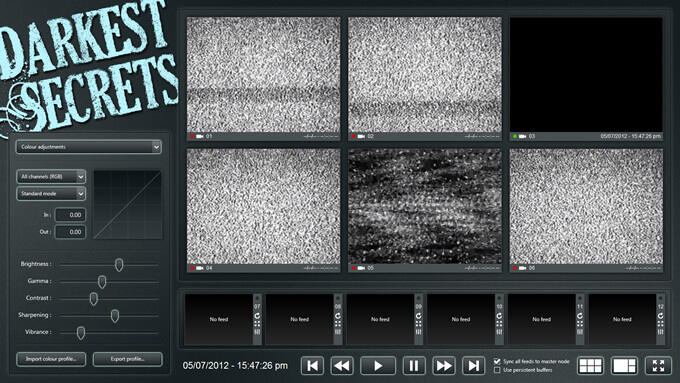Switch to split-panel layout view icon

click(x=624, y=366)
